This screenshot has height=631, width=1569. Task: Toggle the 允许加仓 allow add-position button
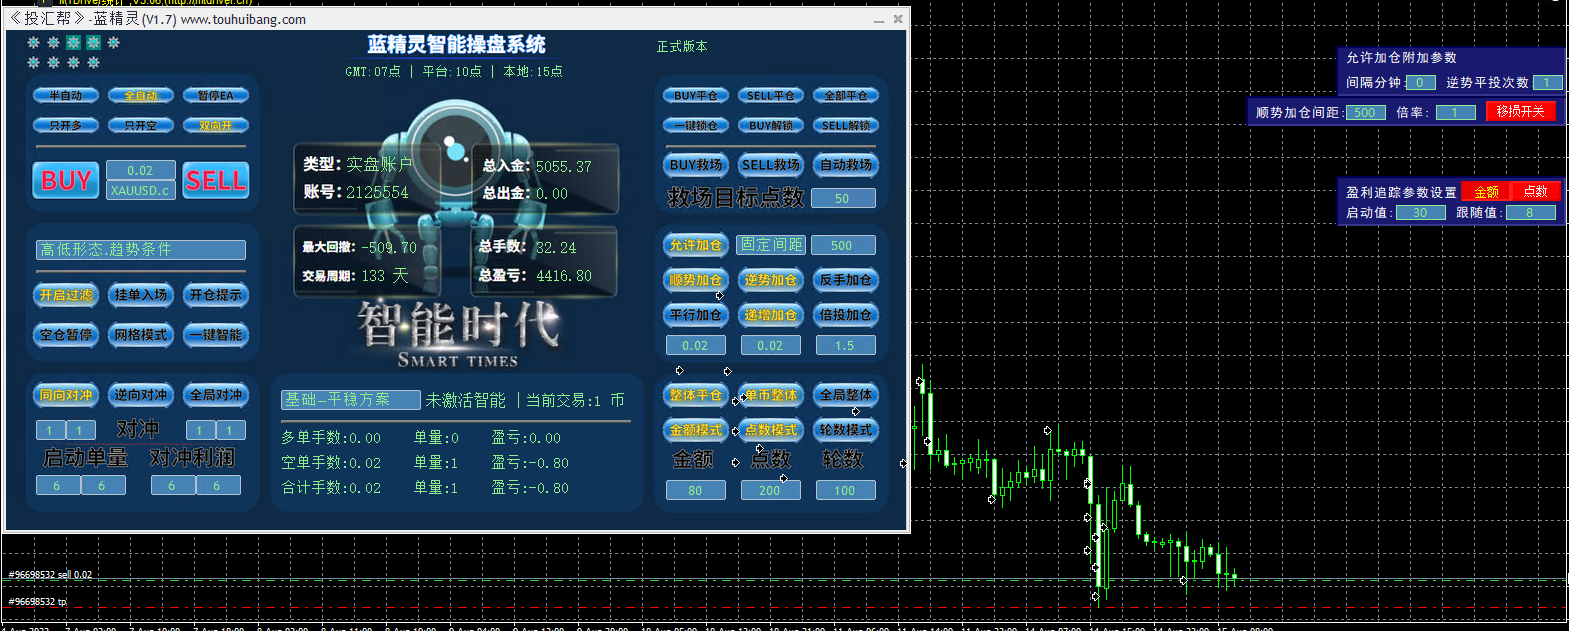click(x=696, y=245)
